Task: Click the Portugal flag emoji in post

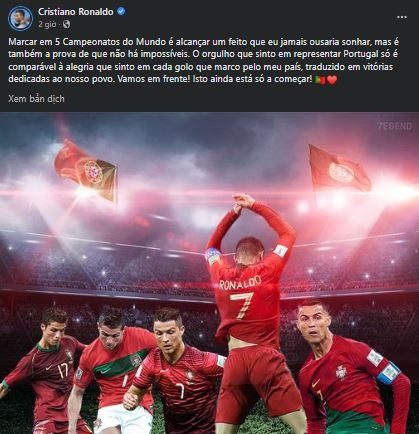Action: (x=320, y=80)
